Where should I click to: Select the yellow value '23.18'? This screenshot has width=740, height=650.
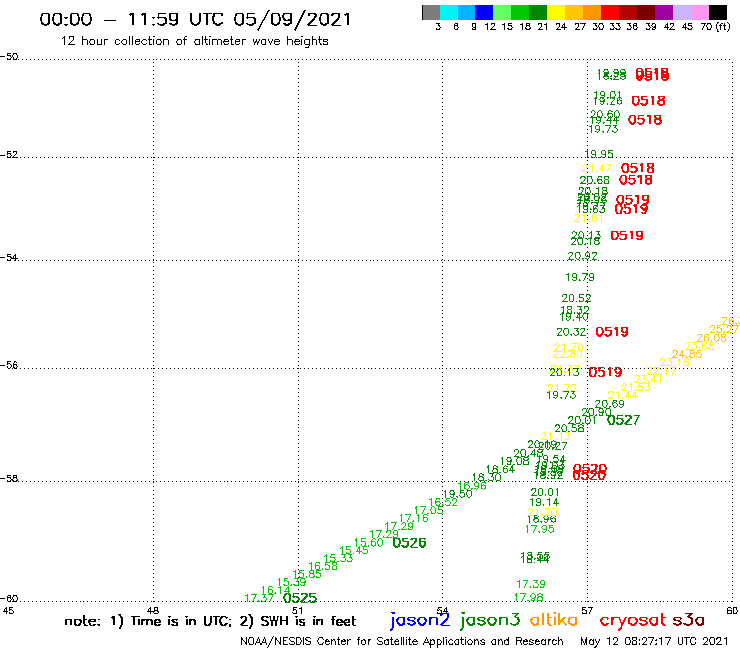coord(674,363)
